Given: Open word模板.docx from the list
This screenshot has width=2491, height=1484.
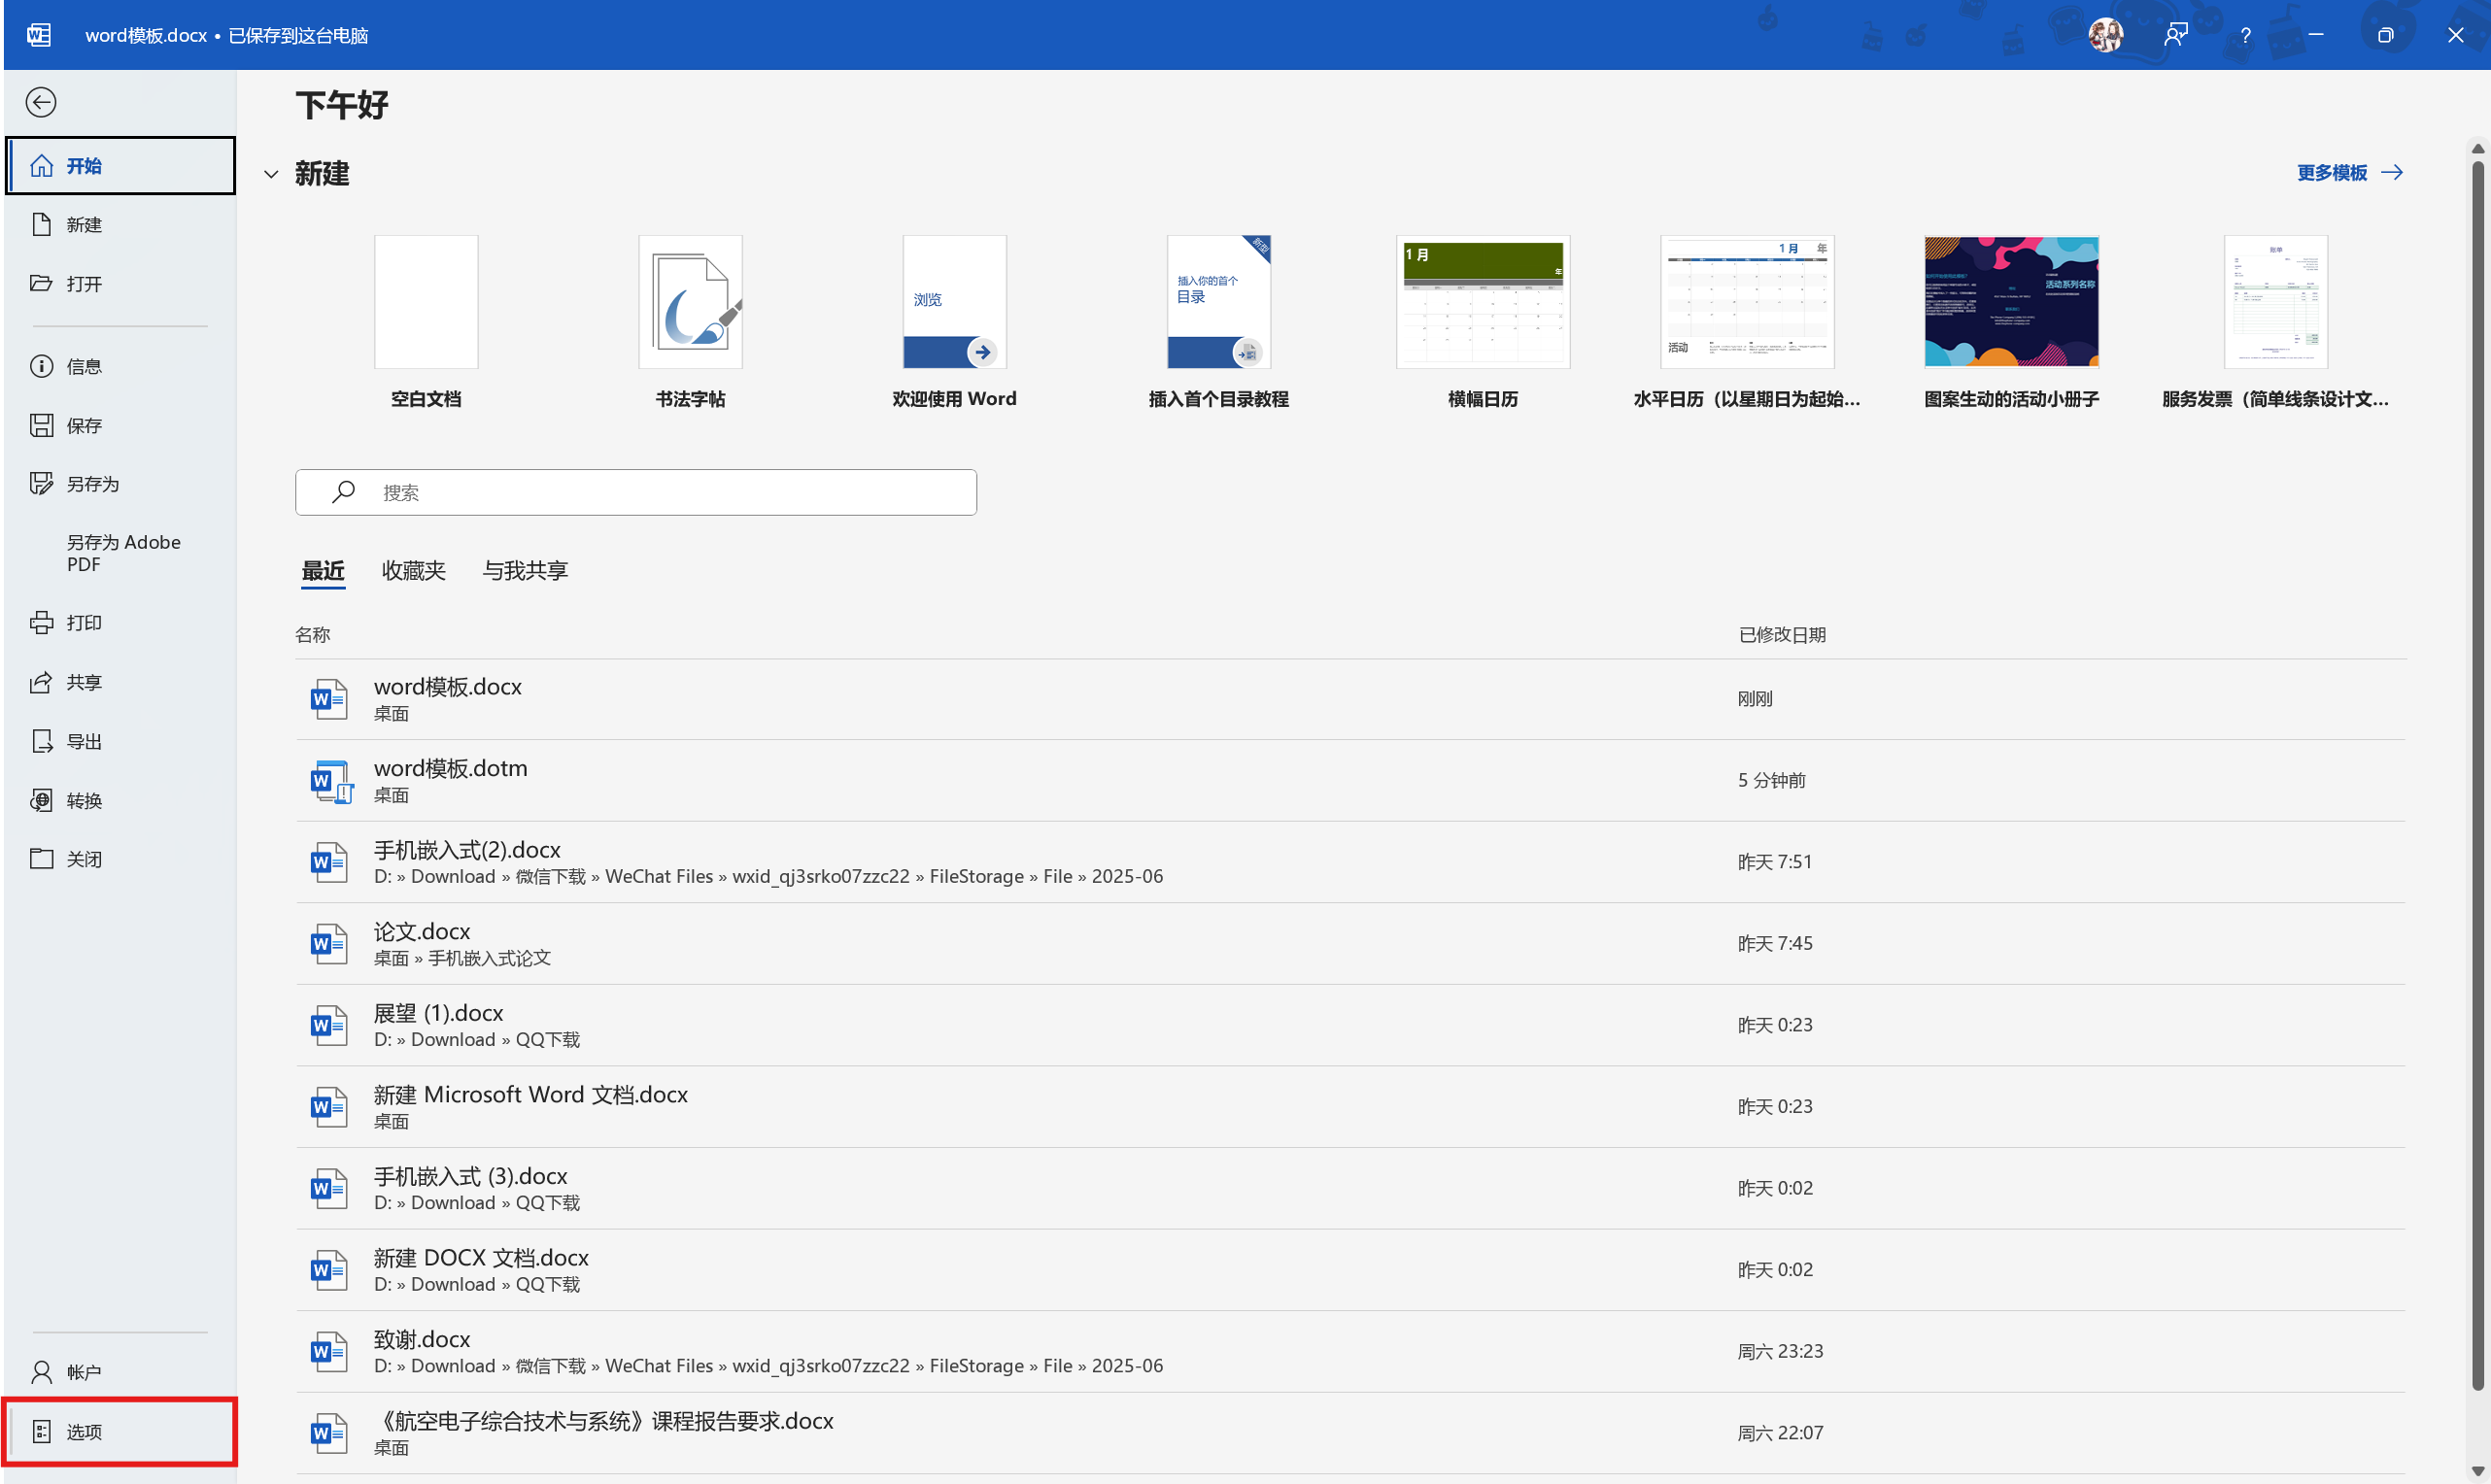Looking at the screenshot, I should coord(1350,699).
